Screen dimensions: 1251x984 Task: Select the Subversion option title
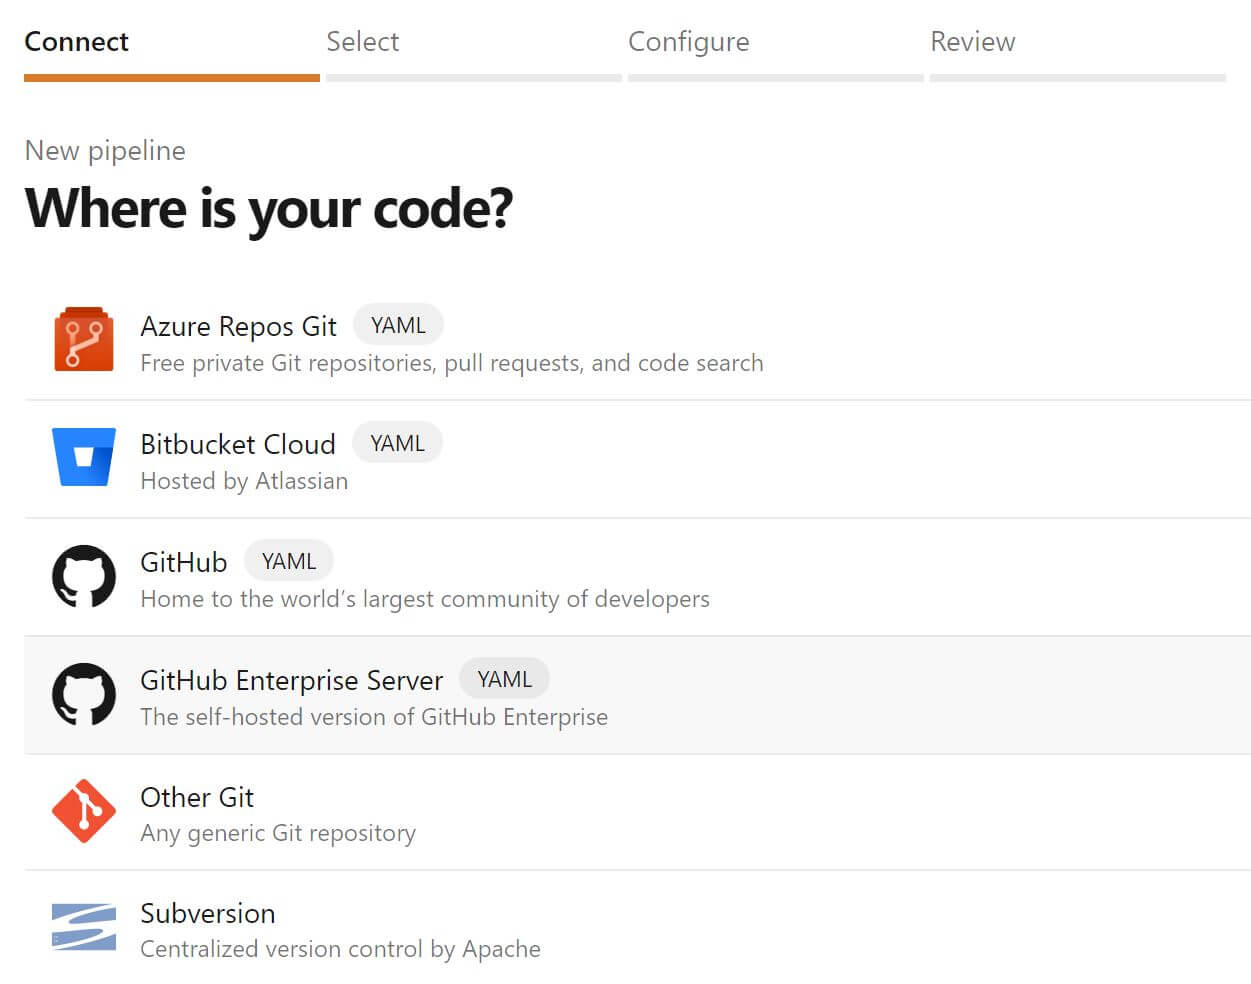(x=208, y=913)
